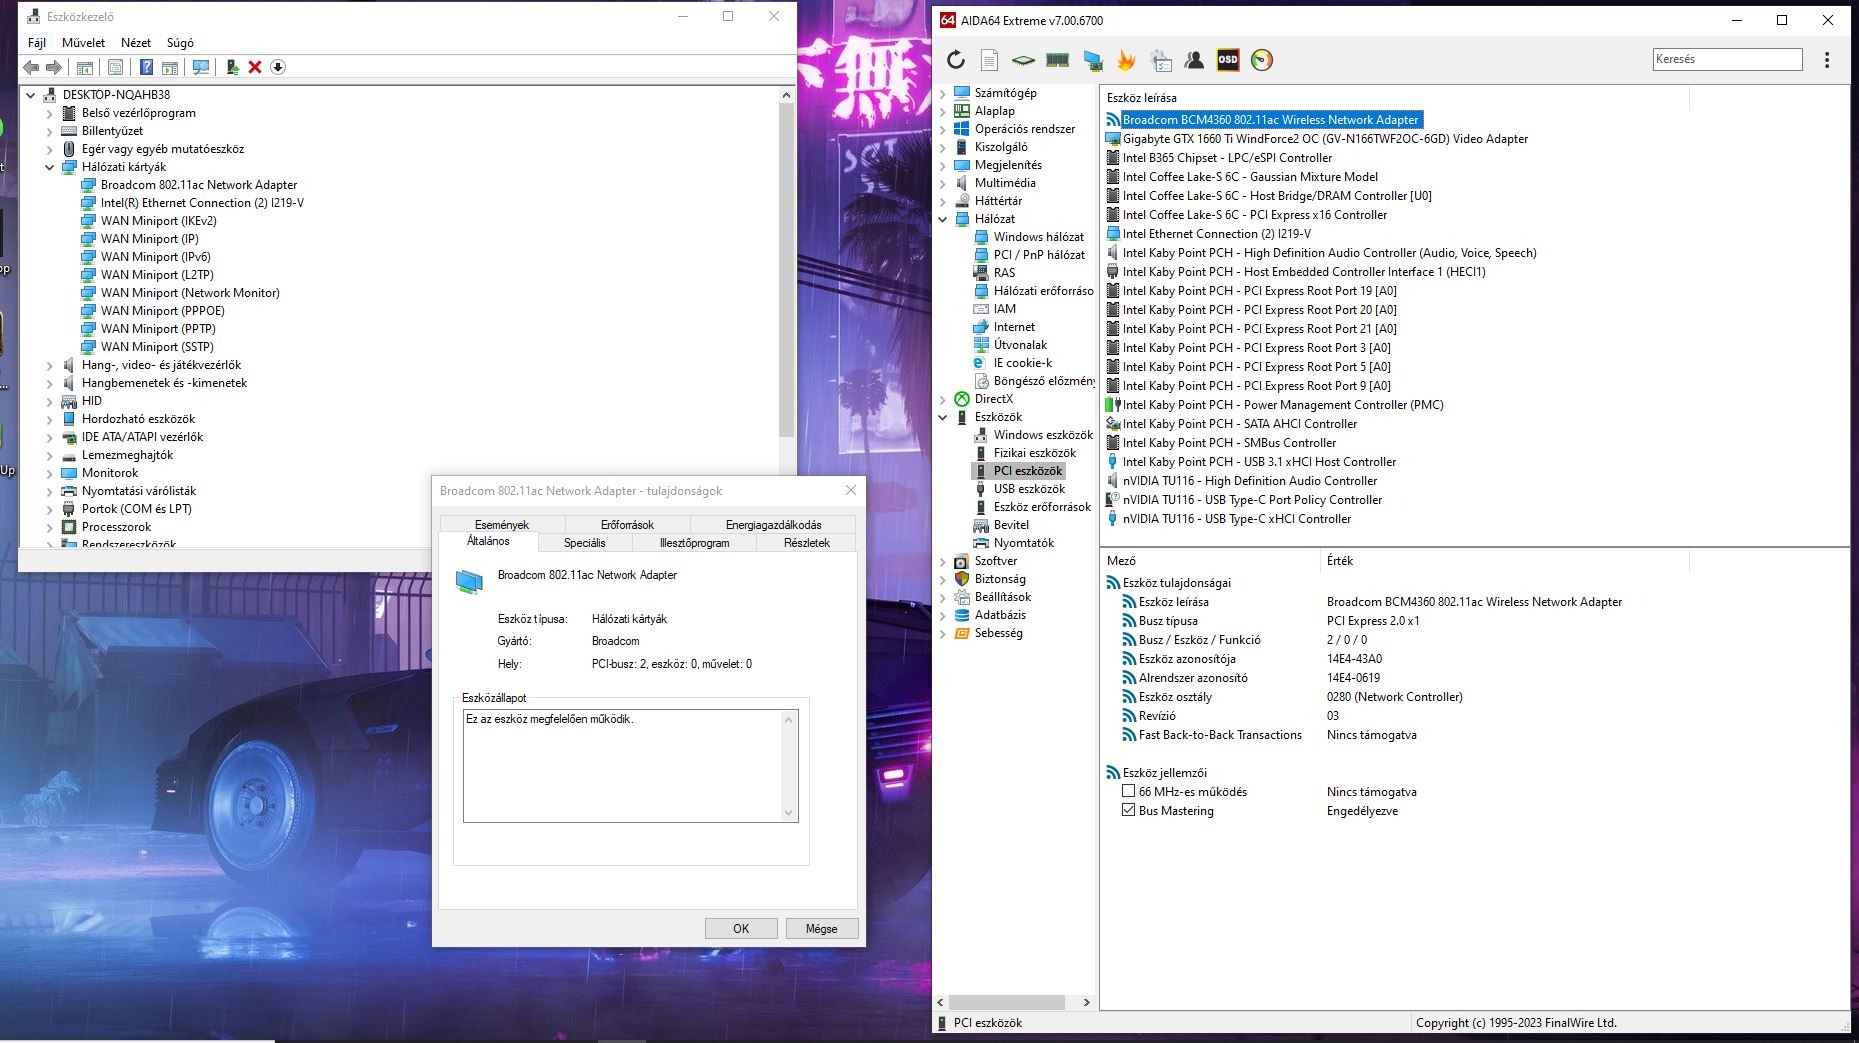Open AIDA64 preferences checklist icon
The width and height of the screenshot is (1859, 1043).
tap(1161, 60)
